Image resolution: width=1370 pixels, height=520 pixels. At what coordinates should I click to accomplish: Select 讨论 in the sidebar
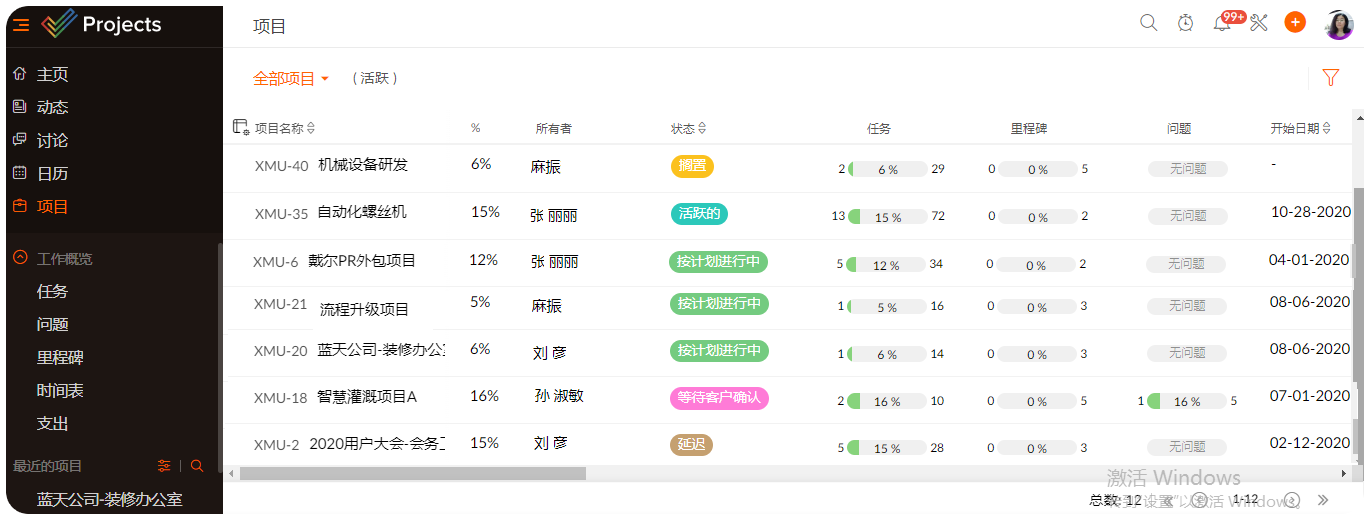(52, 140)
